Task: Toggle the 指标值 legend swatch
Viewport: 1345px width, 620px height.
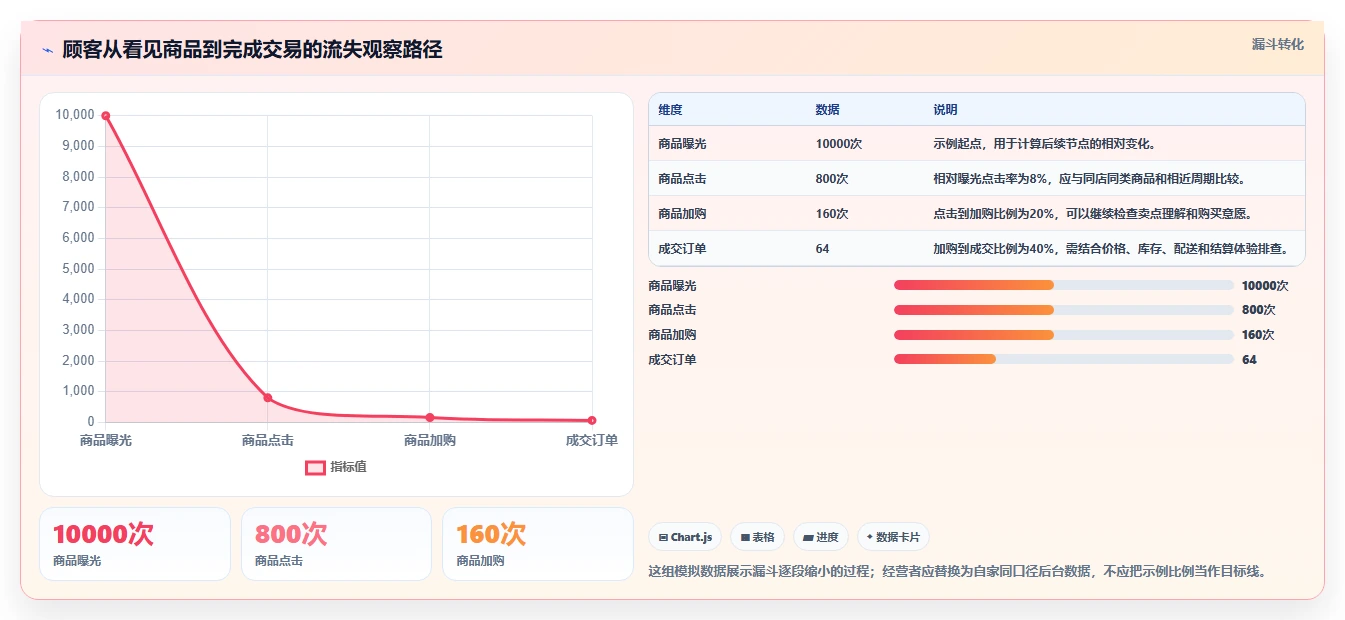Action: (x=315, y=467)
